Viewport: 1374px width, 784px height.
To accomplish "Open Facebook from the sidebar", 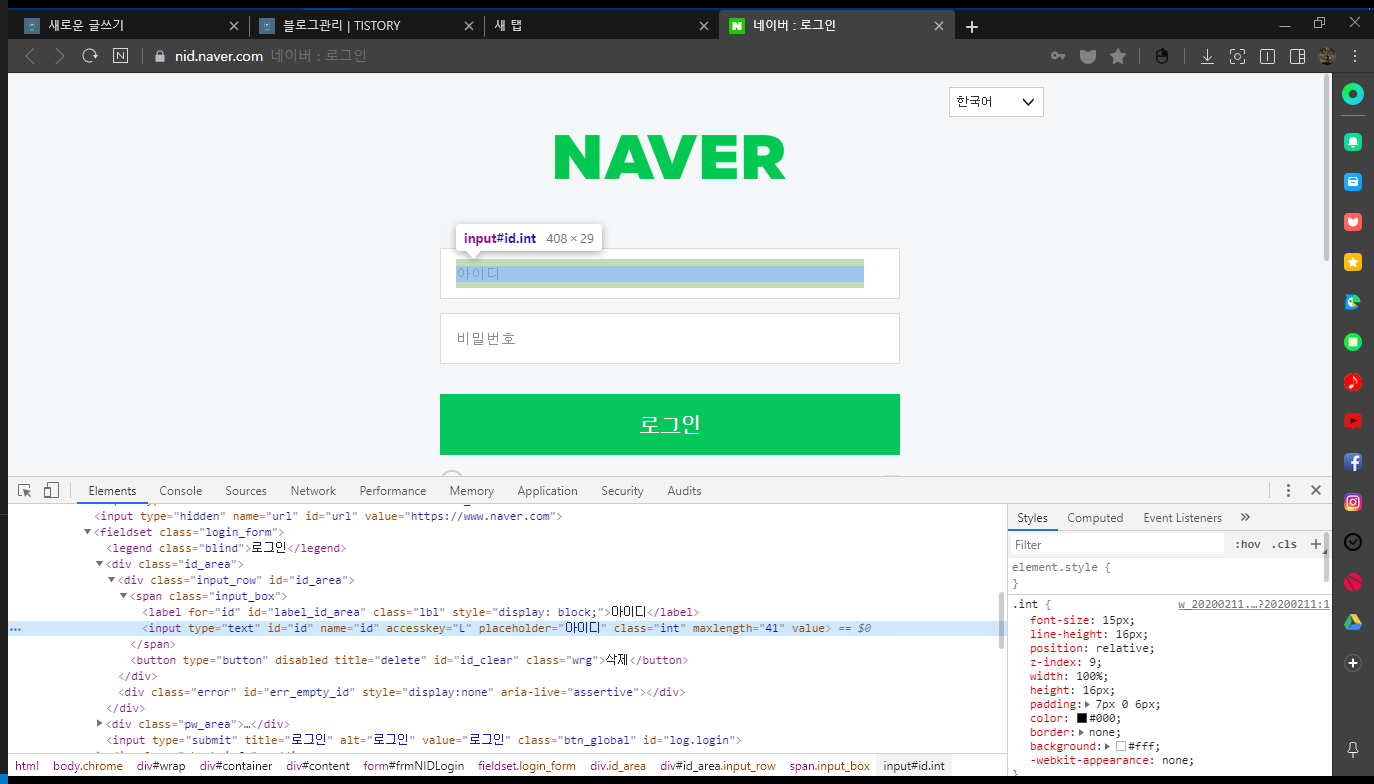I will 1353,462.
